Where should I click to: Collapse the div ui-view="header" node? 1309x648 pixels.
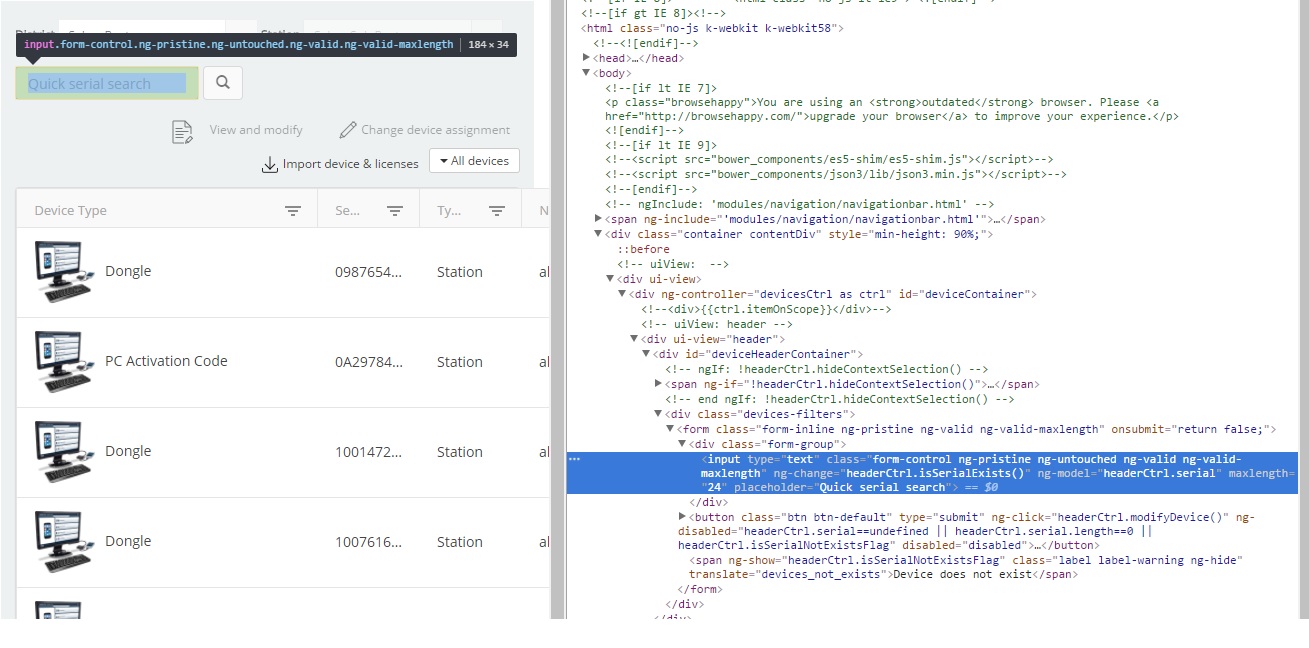point(635,339)
